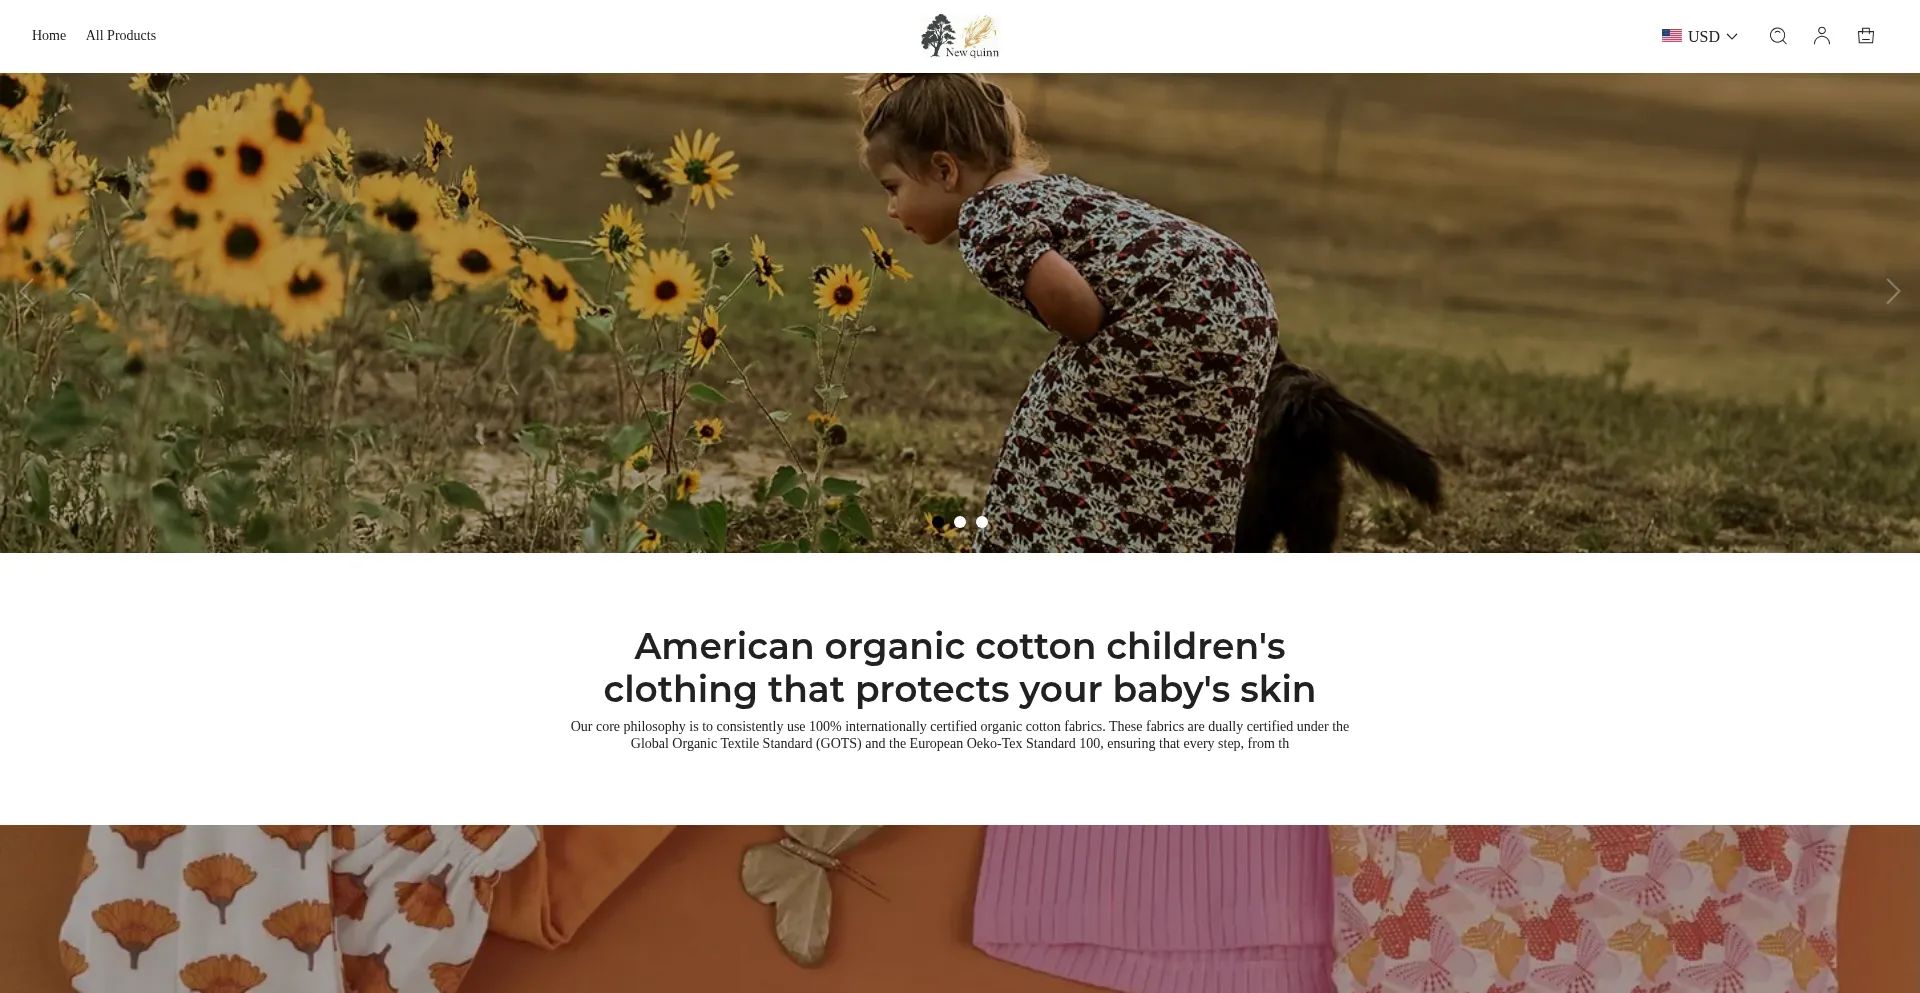The width and height of the screenshot is (1920, 993).
Task: Go to previous slide with left arrow
Action: [27, 291]
